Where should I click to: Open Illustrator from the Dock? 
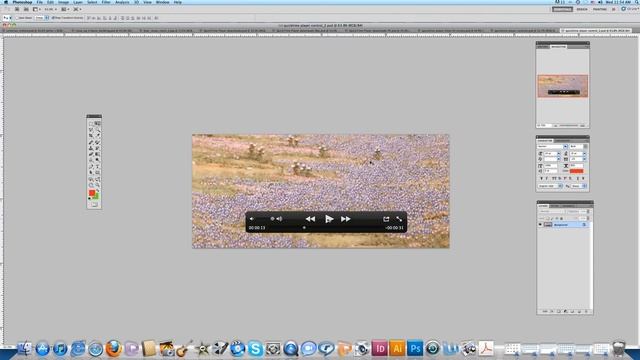(x=397, y=348)
